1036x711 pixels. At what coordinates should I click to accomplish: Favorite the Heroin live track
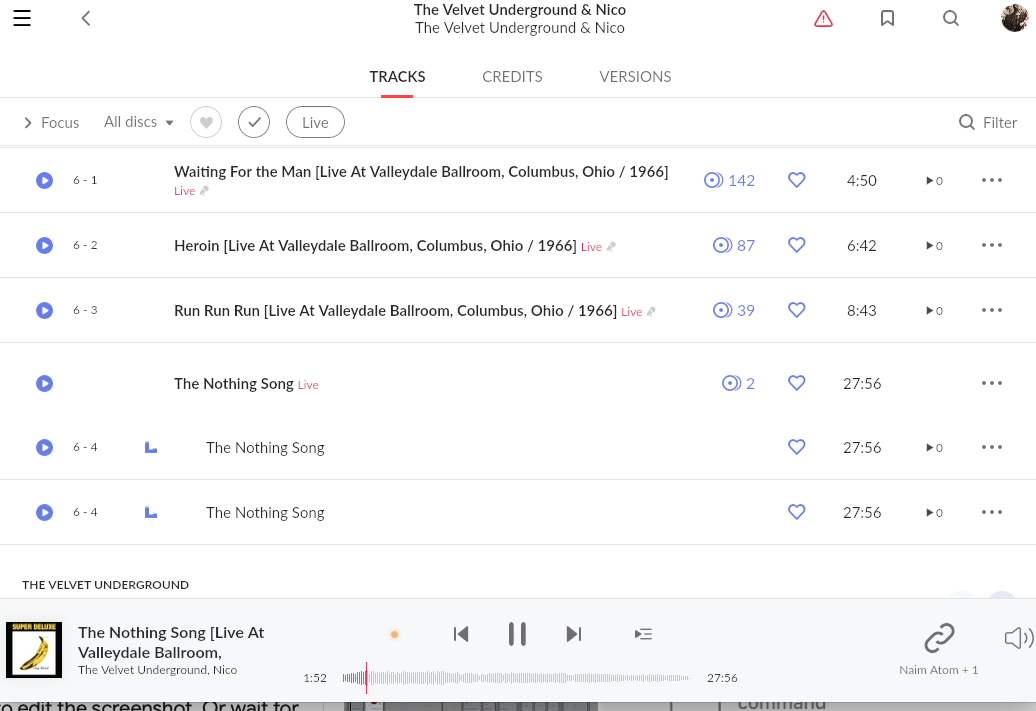pos(797,245)
